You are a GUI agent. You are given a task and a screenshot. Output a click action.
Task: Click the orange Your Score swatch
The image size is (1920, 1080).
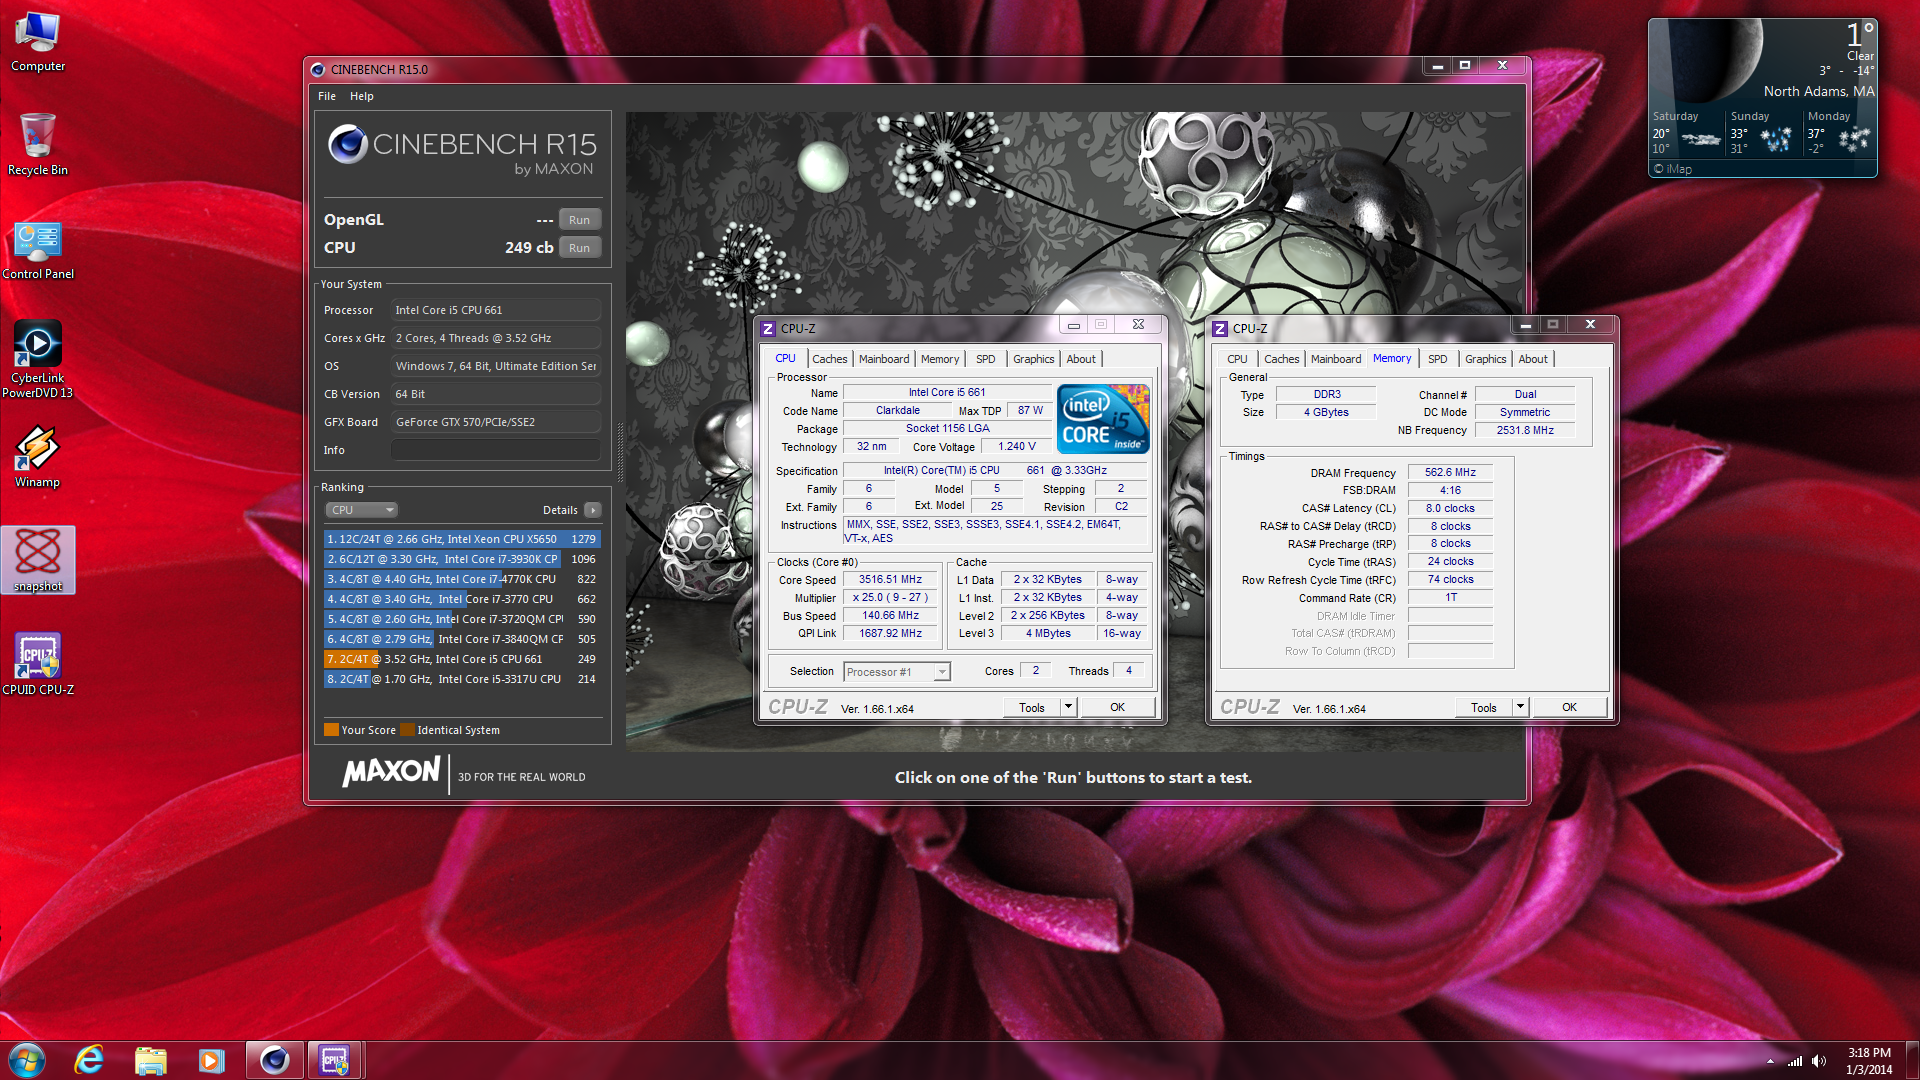[x=331, y=730]
